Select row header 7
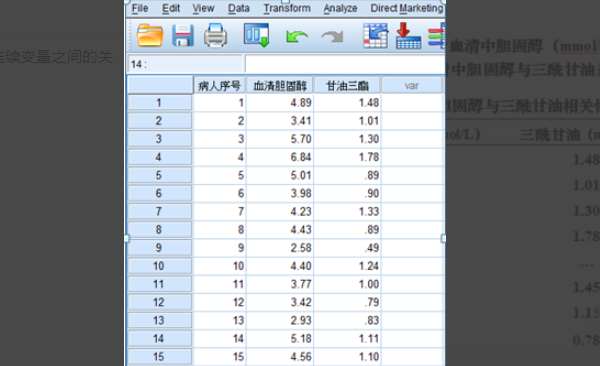The height and width of the screenshot is (366, 600). [x=159, y=211]
